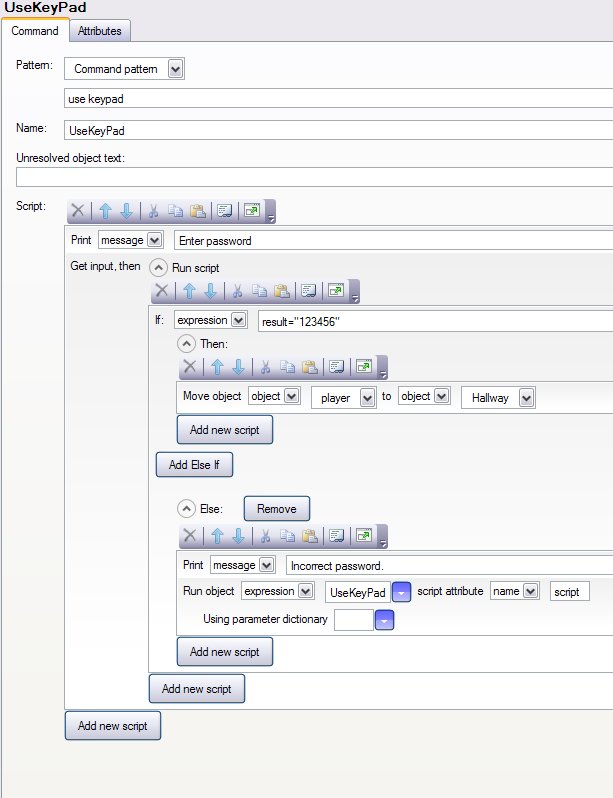613x798 pixels.
Task: Open the Command pattern dropdown
Action: tap(176, 69)
